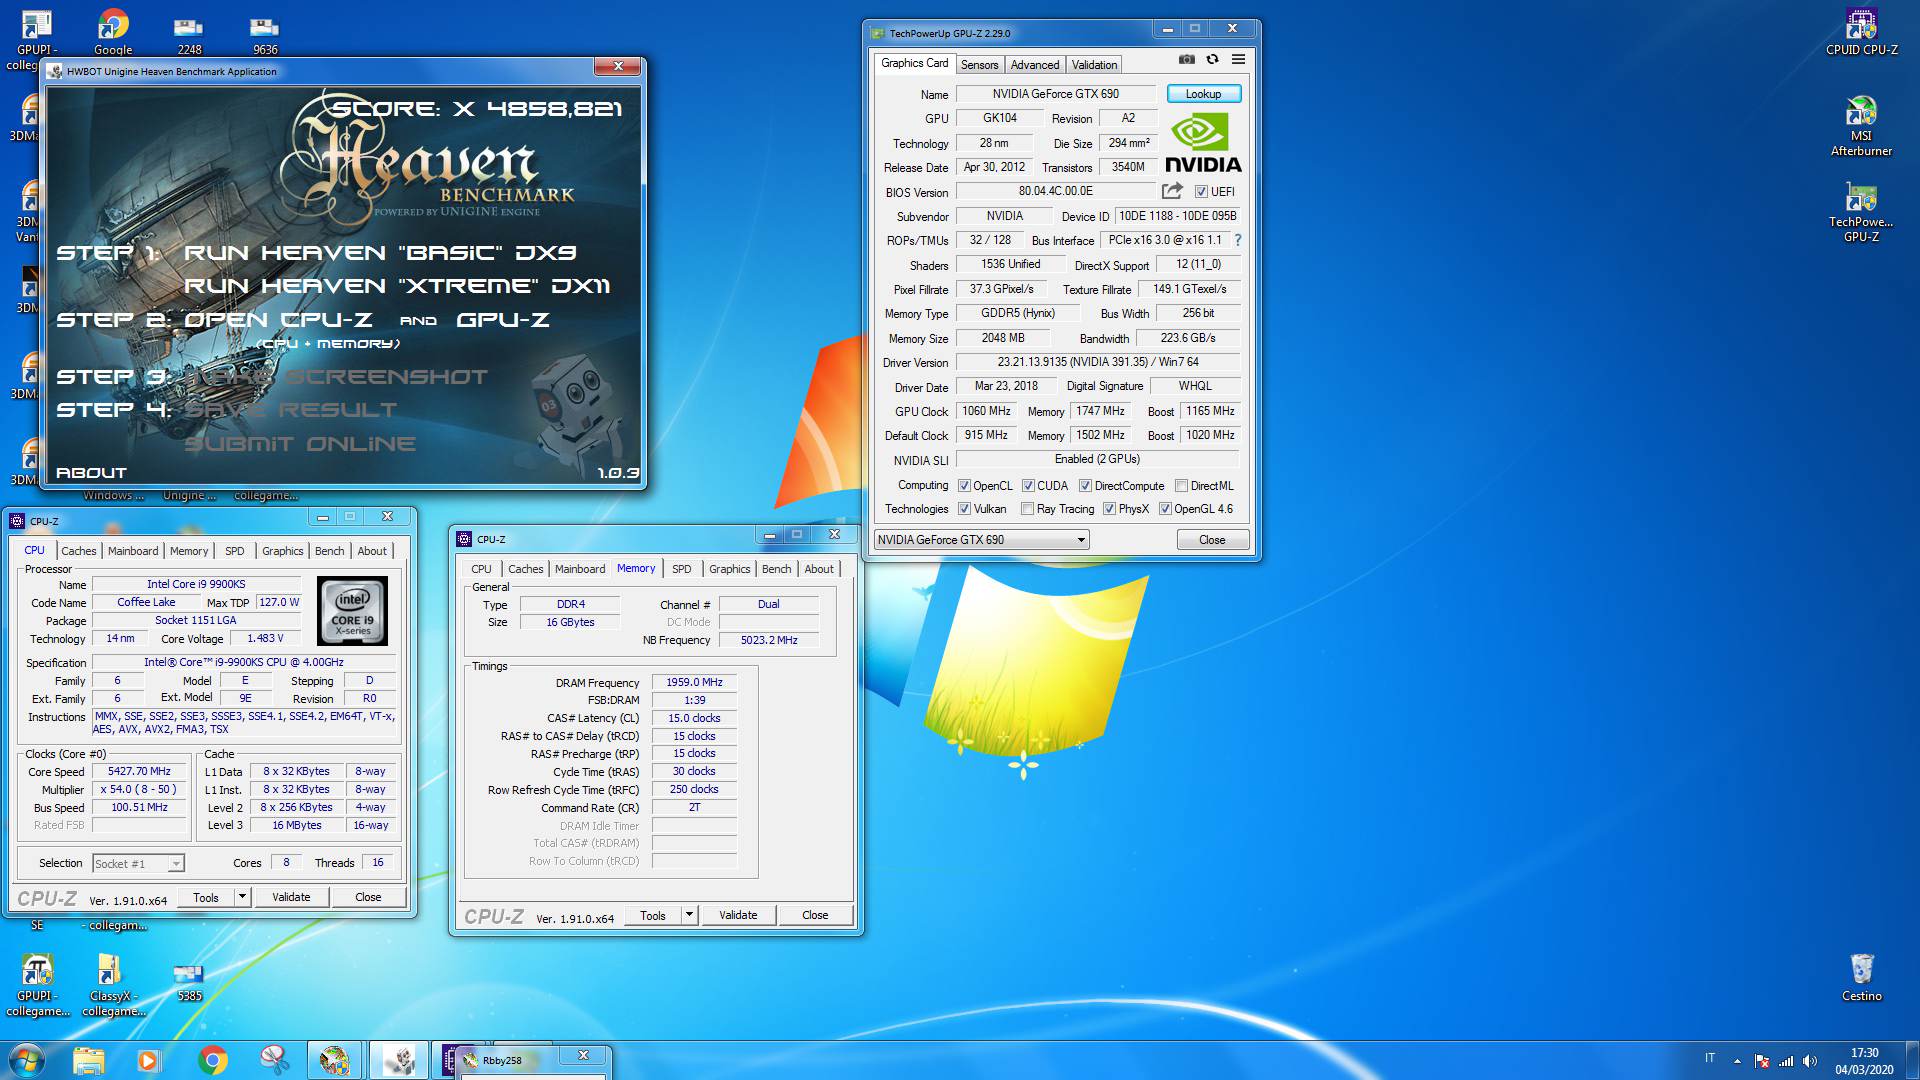Toggle the UEFI checkbox in GPU-Z

(1201, 192)
